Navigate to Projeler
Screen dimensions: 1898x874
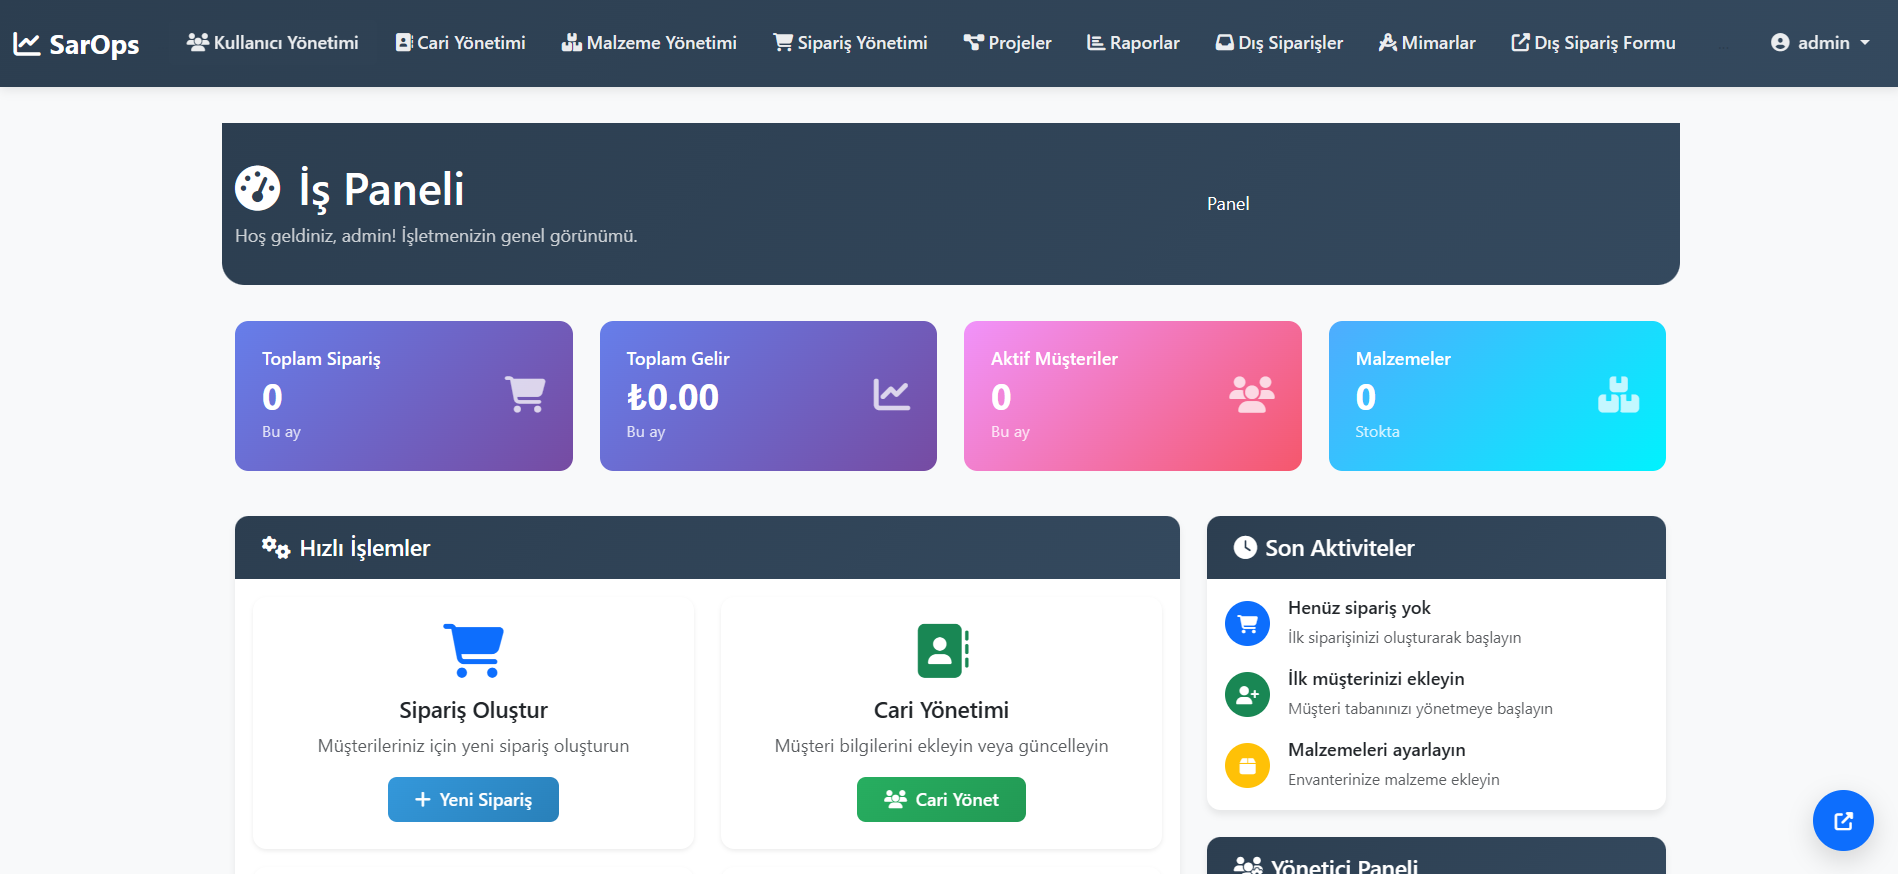[x=1007, y=43]
